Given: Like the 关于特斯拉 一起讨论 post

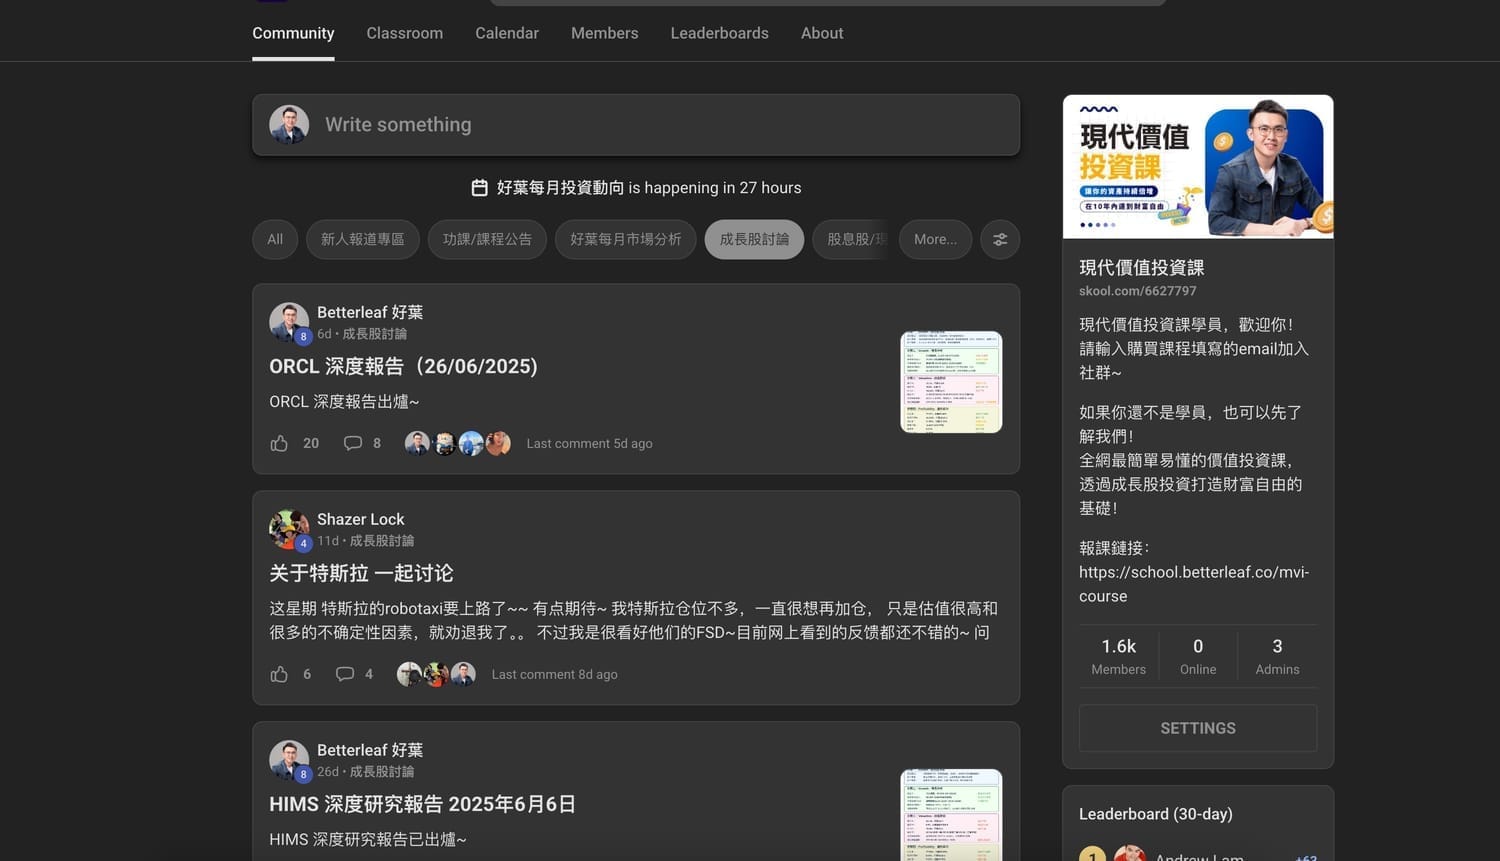Looking at the screenshot, I should click(x=279, y=674).
